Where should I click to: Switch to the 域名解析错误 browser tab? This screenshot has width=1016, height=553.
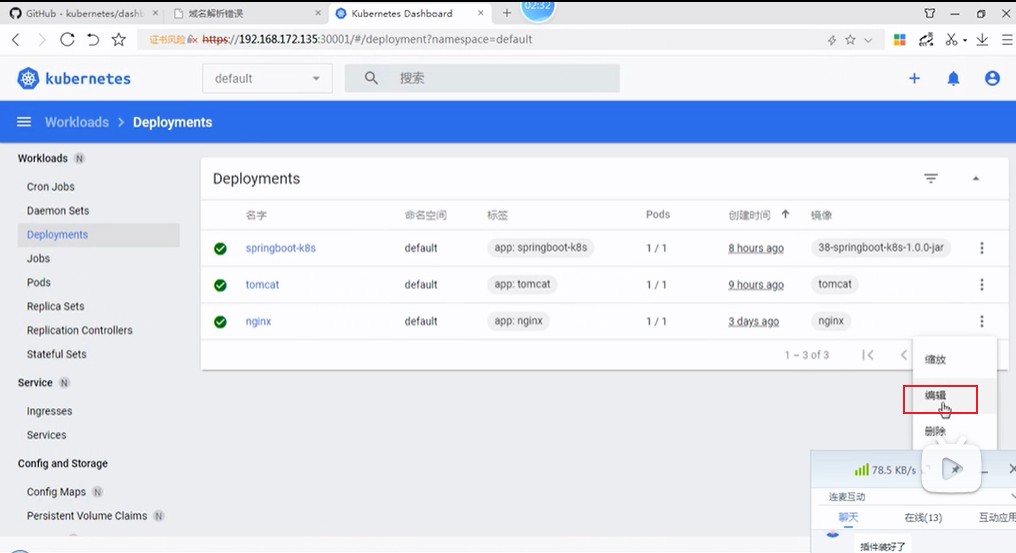[x=246, y=13]
